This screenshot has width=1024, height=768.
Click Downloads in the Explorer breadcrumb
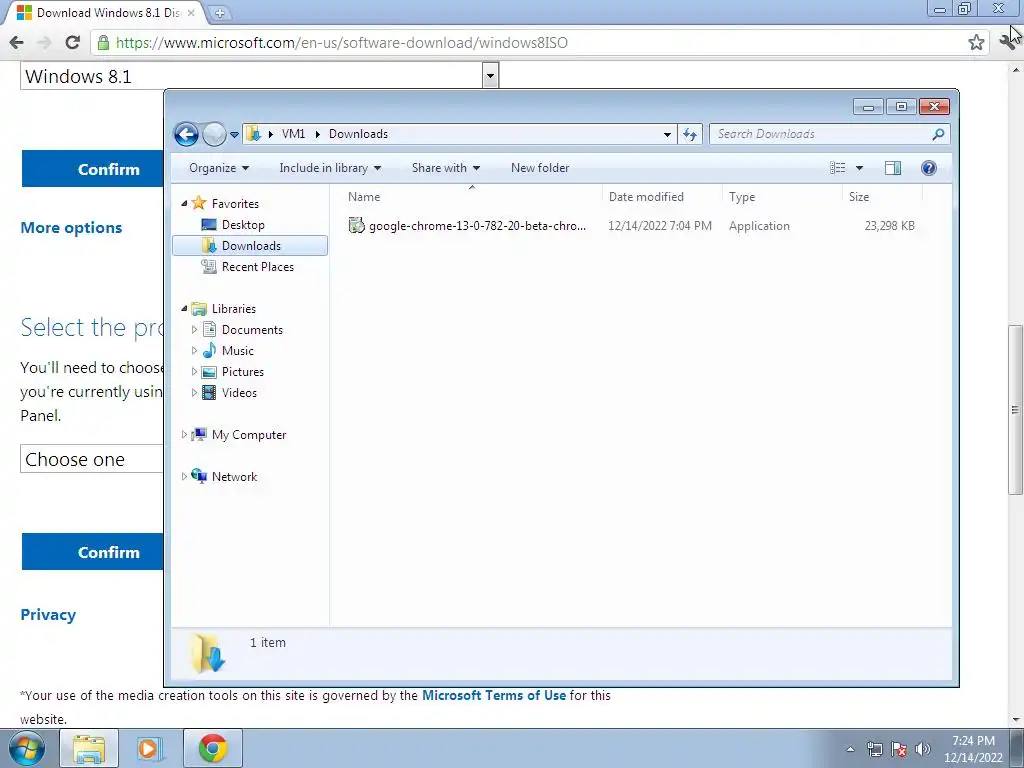[x=358, y=134]
